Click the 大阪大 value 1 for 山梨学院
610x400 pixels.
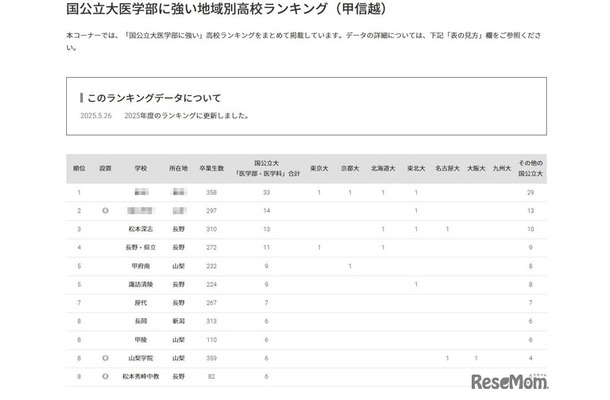pyautogui.click(x=476, y=358)
